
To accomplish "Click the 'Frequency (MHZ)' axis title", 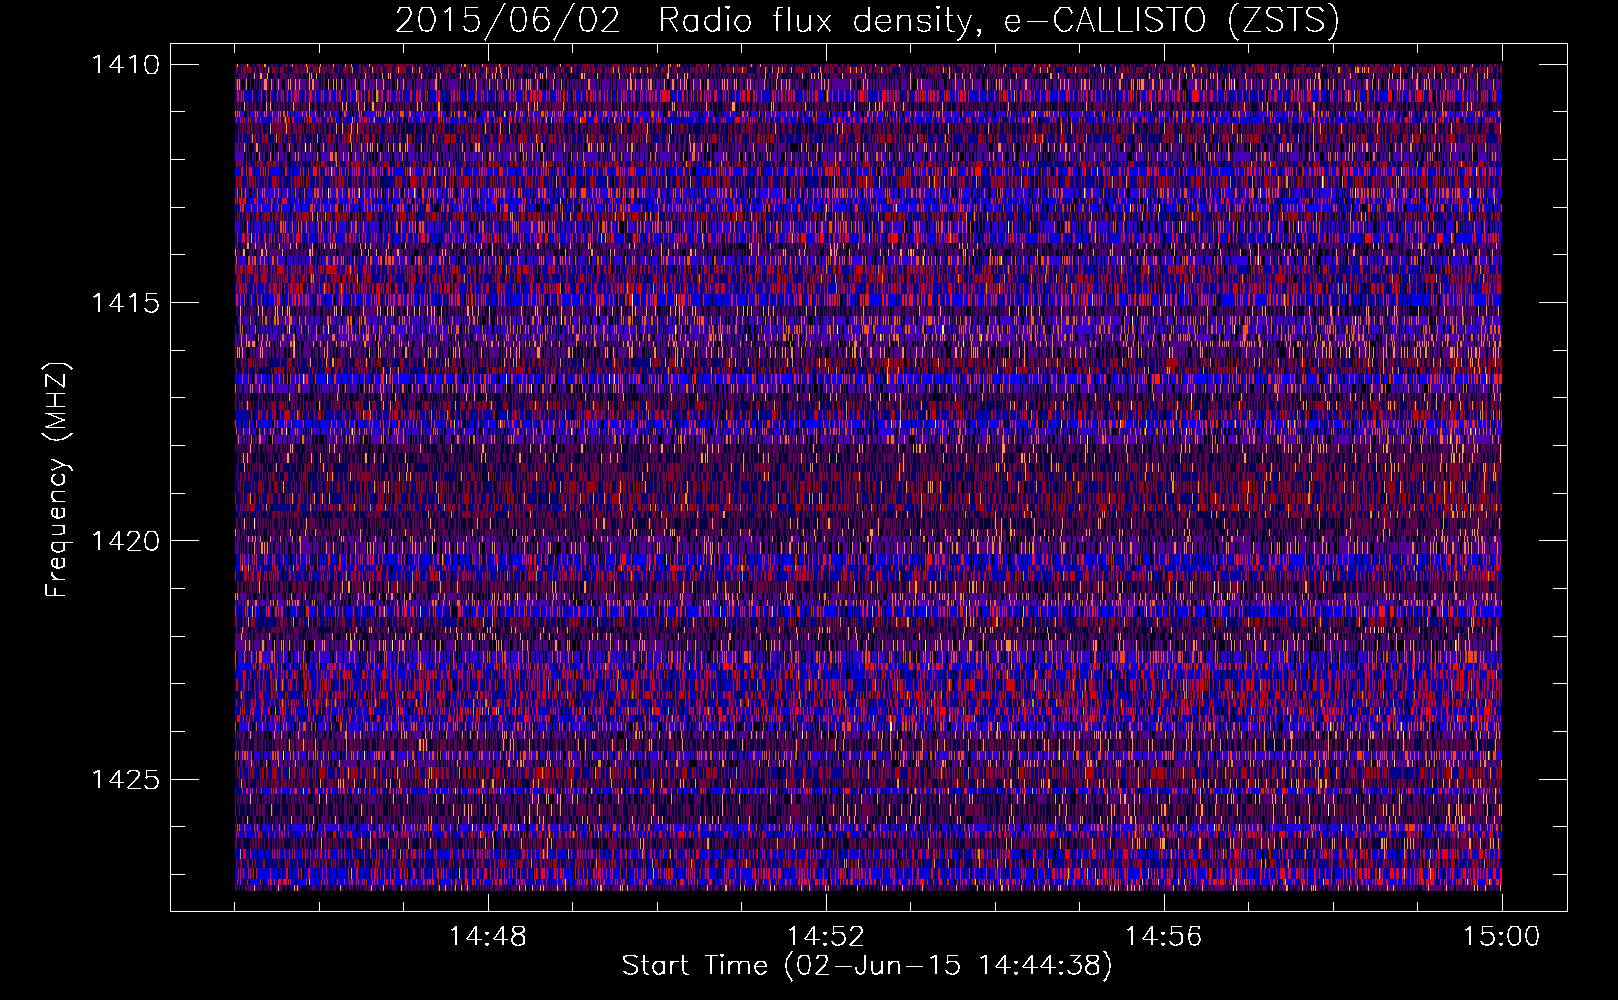I will point(58,480).
